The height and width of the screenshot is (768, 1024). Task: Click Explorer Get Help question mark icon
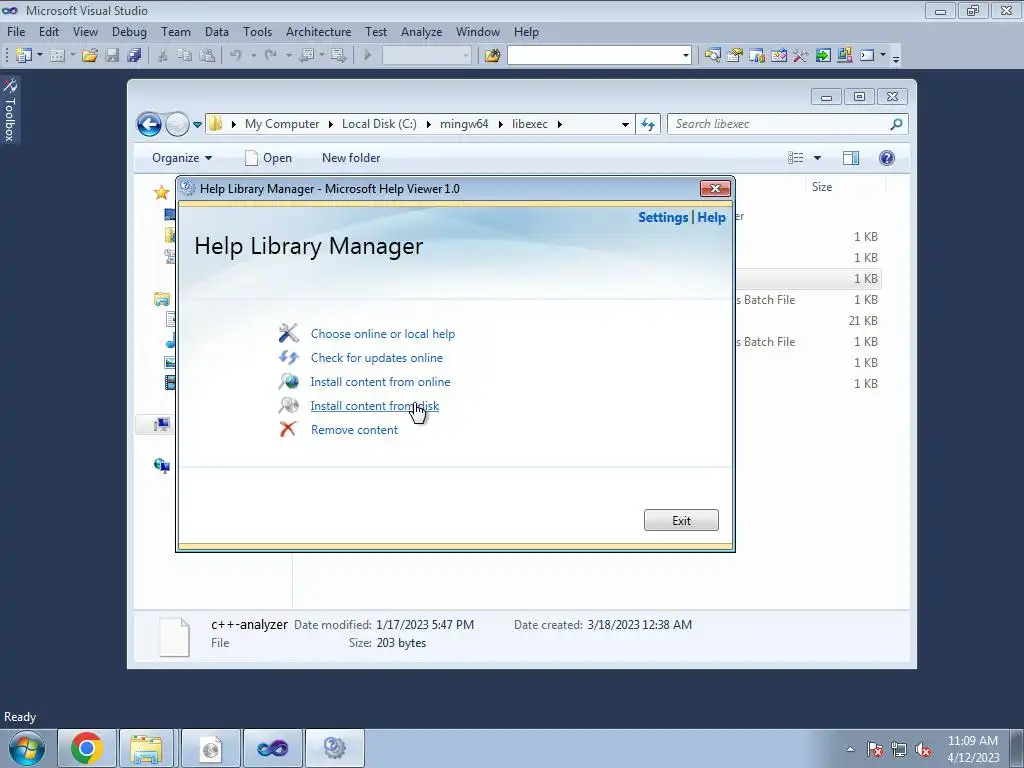pos(886,158)
